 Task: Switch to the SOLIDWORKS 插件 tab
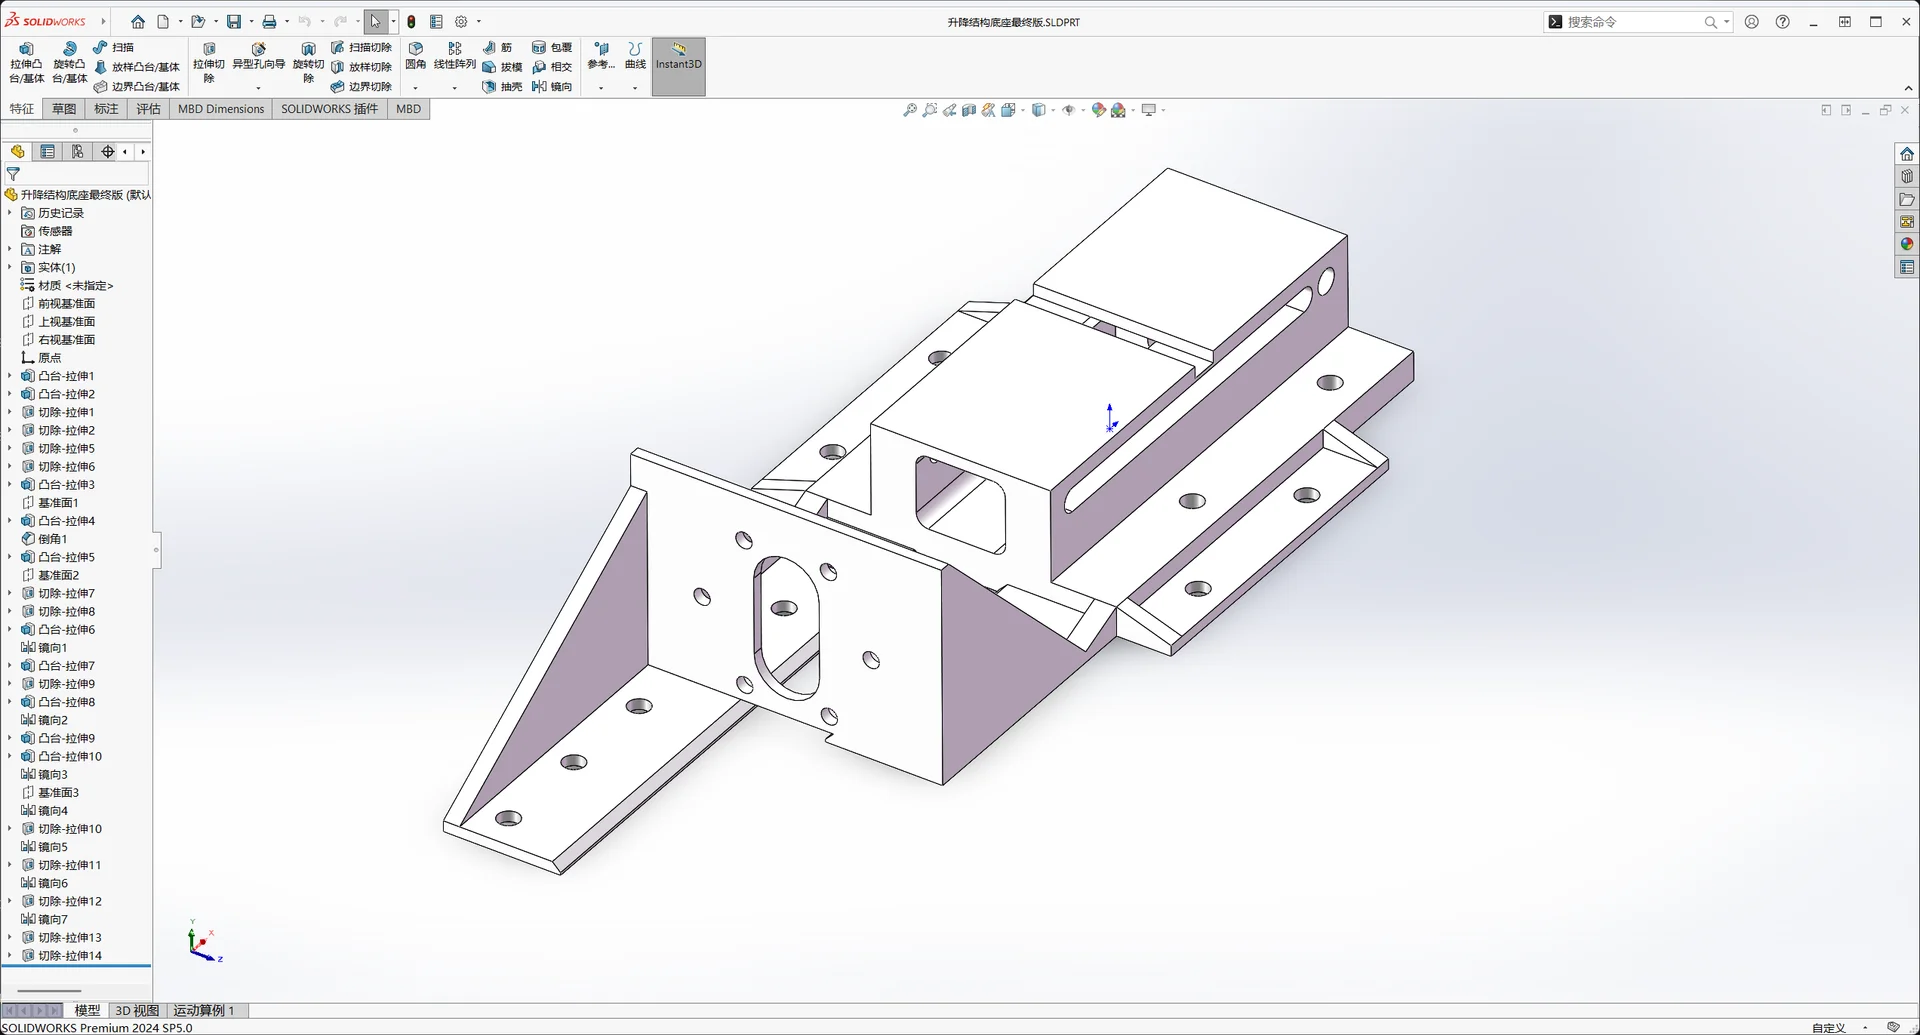(x=329, y=109)
